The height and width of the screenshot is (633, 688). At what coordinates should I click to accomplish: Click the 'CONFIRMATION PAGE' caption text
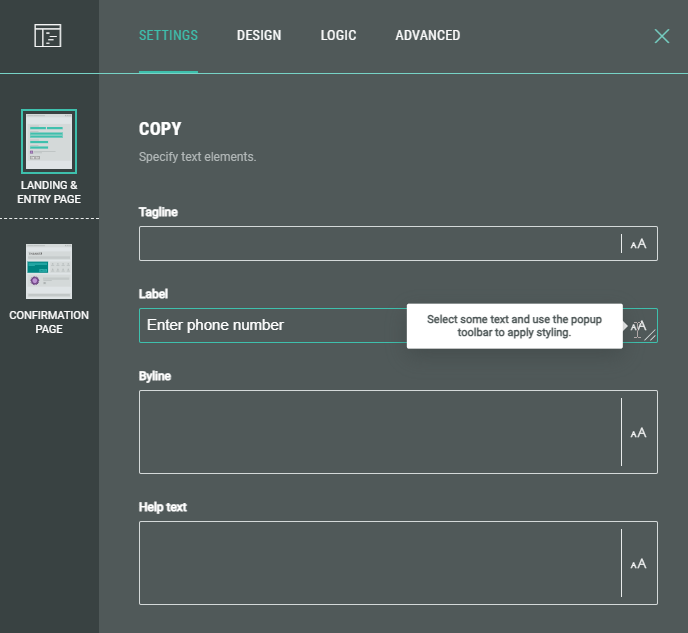(x=49, y=322)
